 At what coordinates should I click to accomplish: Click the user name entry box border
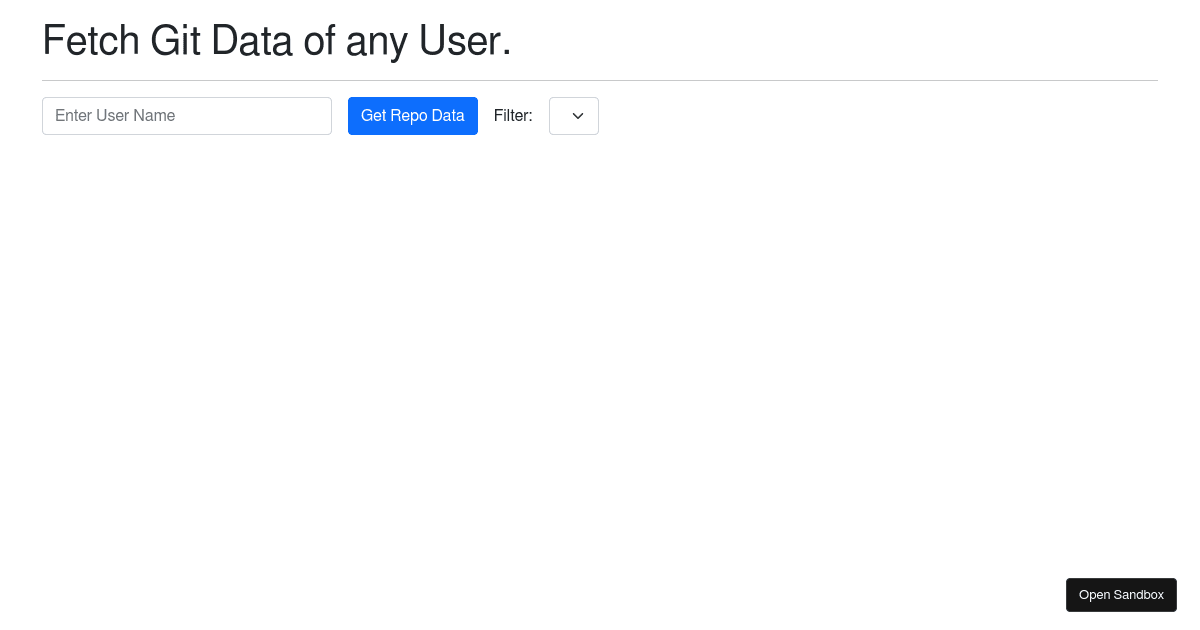[x=186, y=99]
